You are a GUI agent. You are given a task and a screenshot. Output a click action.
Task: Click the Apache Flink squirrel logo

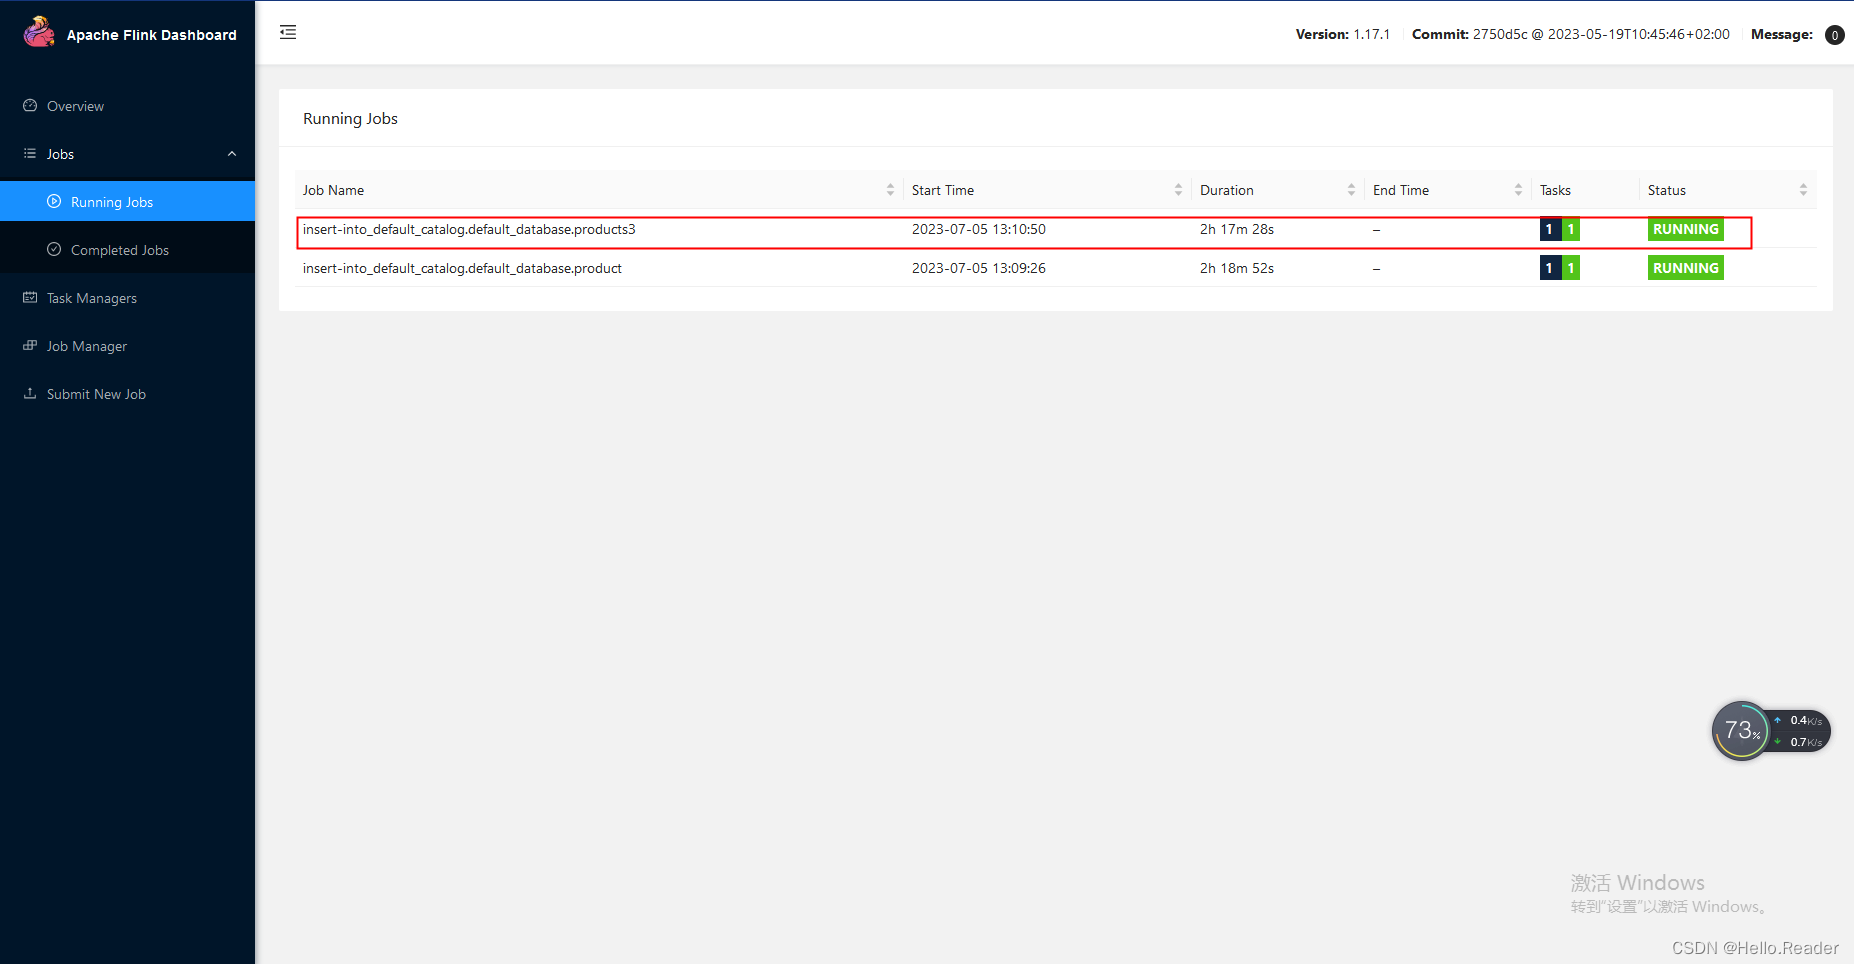point(40,30)
